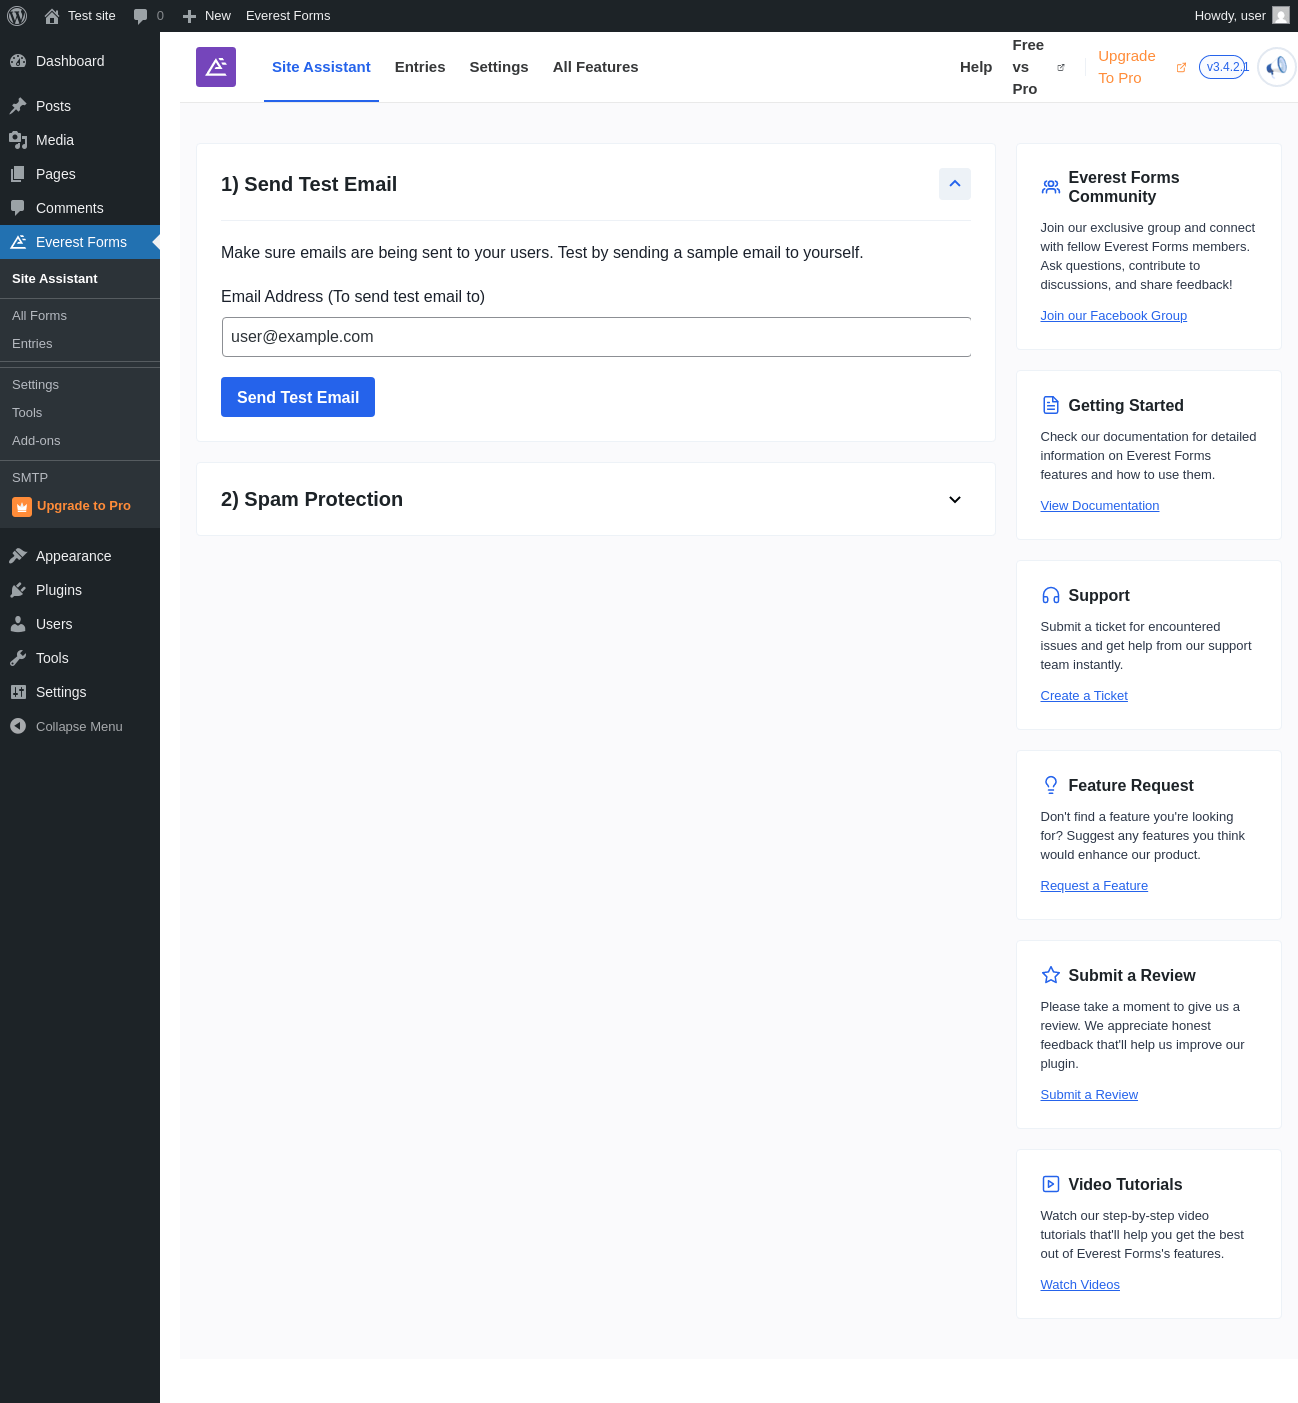
Task: Click the Request a Feature link
Action: click(x=1094, y=886)
